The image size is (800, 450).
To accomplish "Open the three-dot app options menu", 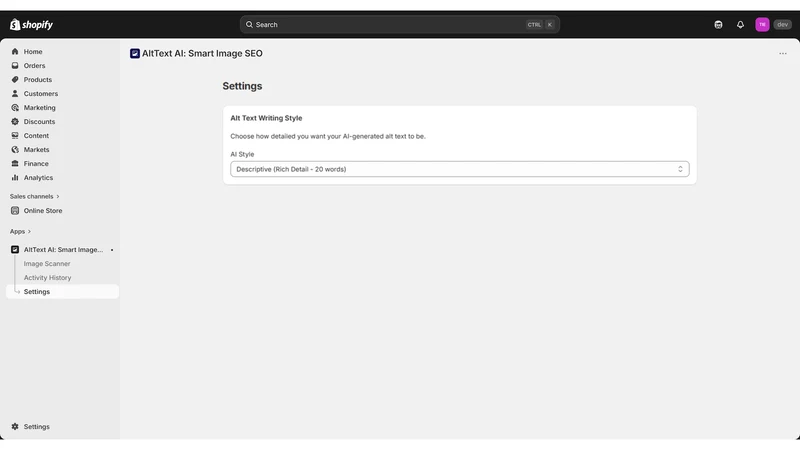I will click(783, 54).
